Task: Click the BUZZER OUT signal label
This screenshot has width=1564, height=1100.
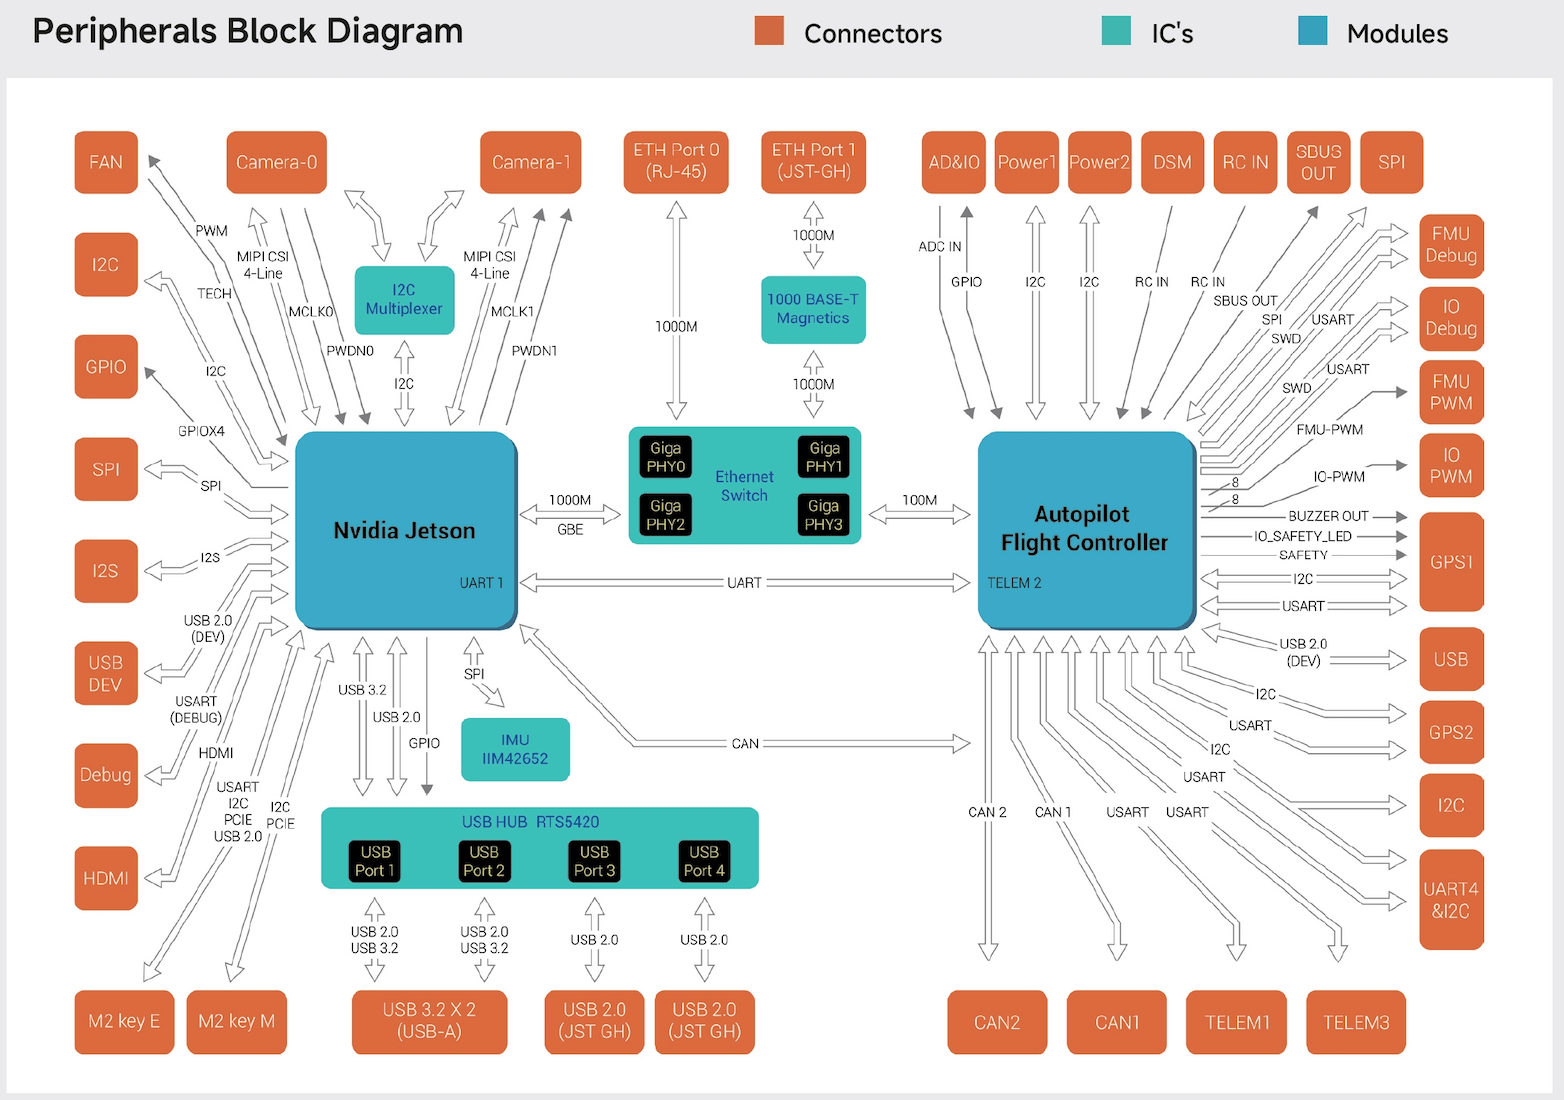Action: pos(1328,516)
